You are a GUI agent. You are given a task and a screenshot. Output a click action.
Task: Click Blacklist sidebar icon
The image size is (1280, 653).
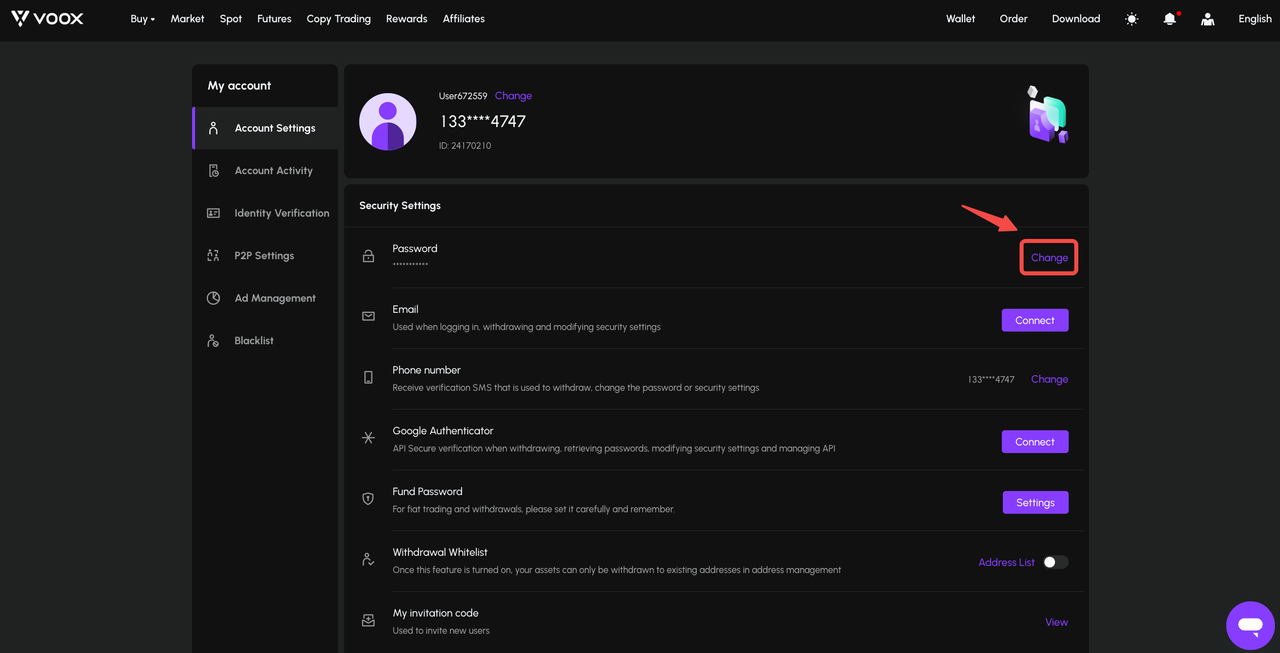point(213,341)
